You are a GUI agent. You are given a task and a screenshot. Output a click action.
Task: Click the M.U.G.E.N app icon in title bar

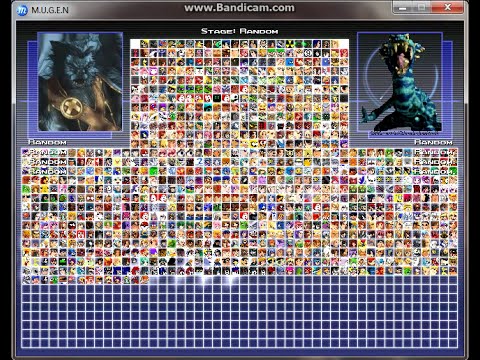click(x=22, y=10)
